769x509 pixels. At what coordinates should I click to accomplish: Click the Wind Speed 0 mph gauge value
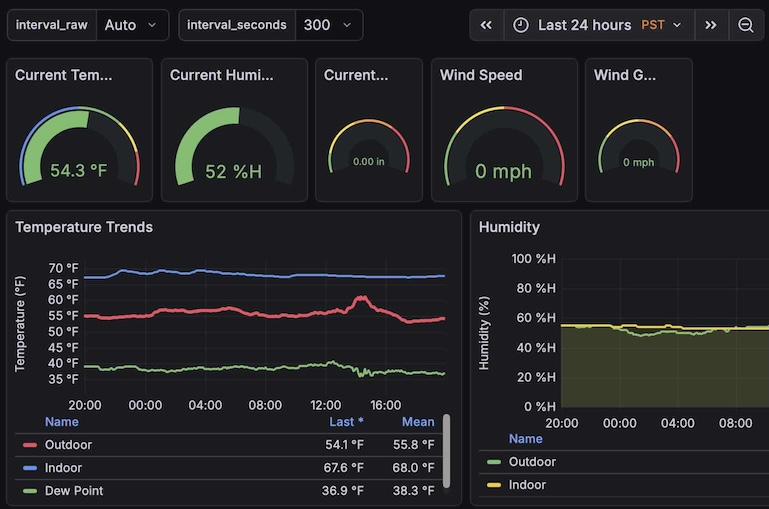tap(503, 171)
